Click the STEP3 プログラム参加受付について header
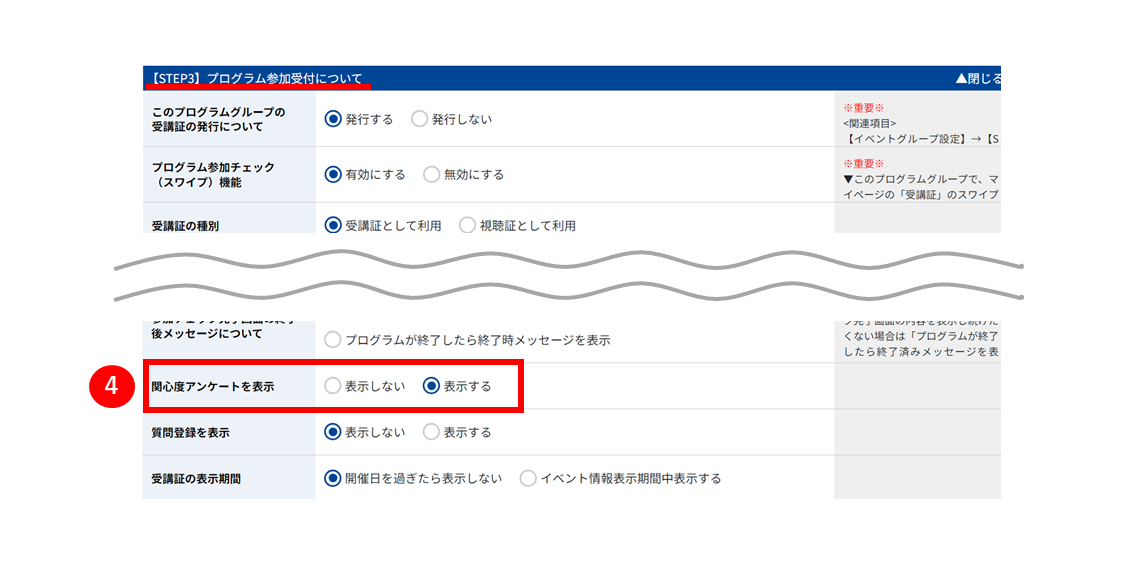Screen dimensions: 1123x571 coord(256,78)
